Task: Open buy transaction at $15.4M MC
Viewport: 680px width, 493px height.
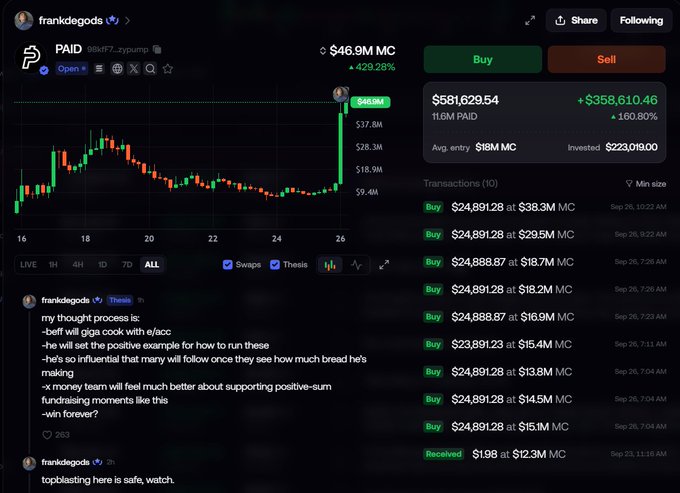Action: point(545,344)
